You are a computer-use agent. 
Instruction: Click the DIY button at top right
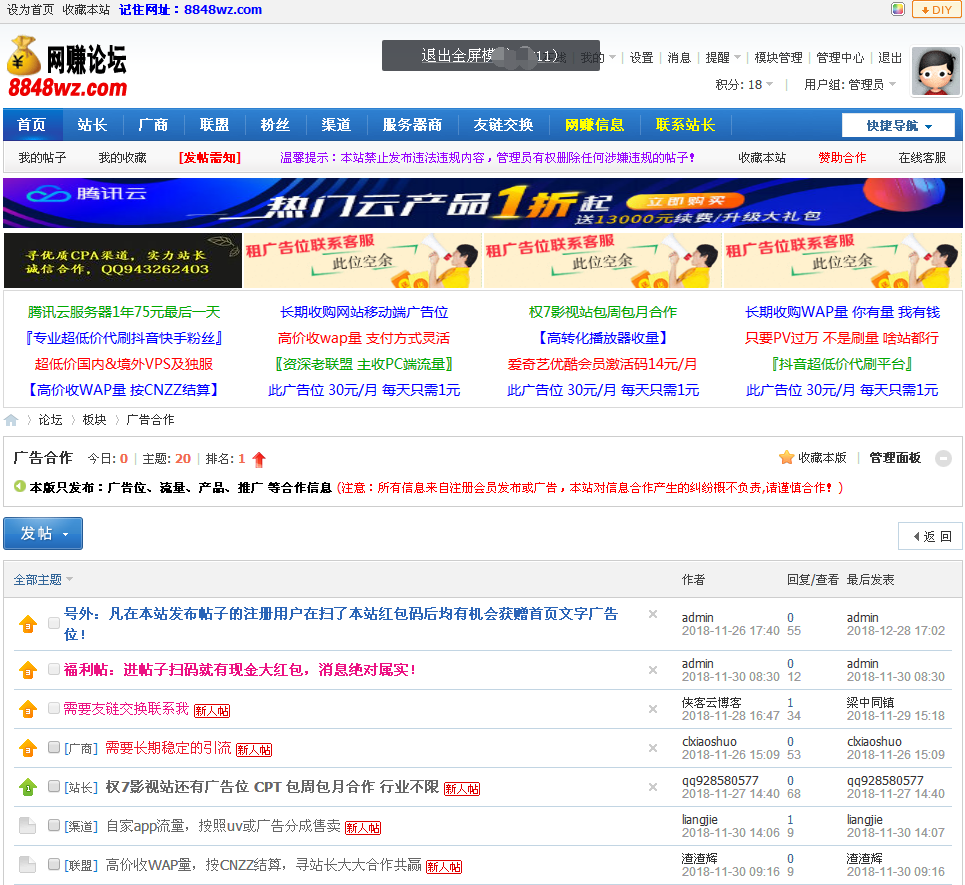[935, 10]
